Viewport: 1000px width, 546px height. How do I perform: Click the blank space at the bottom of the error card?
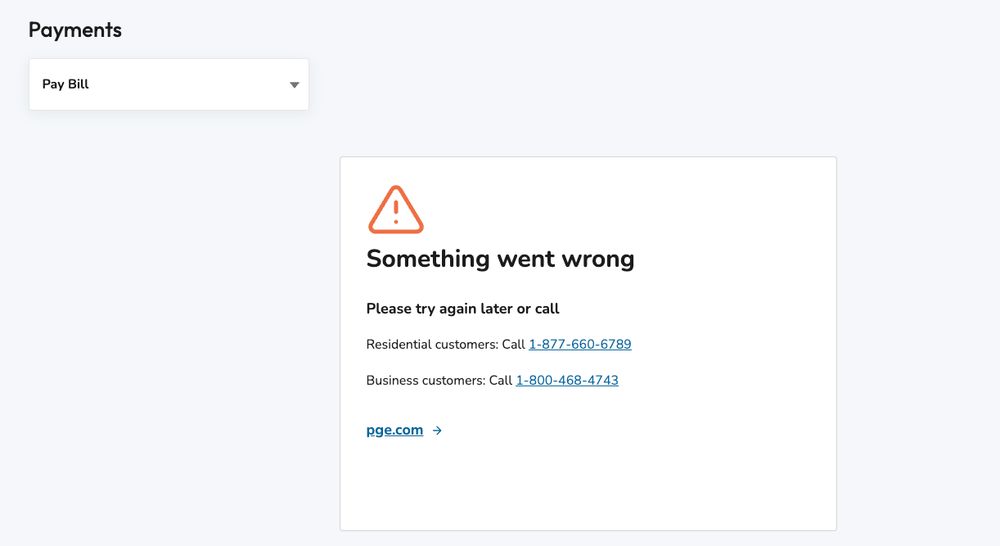(588, 490)
